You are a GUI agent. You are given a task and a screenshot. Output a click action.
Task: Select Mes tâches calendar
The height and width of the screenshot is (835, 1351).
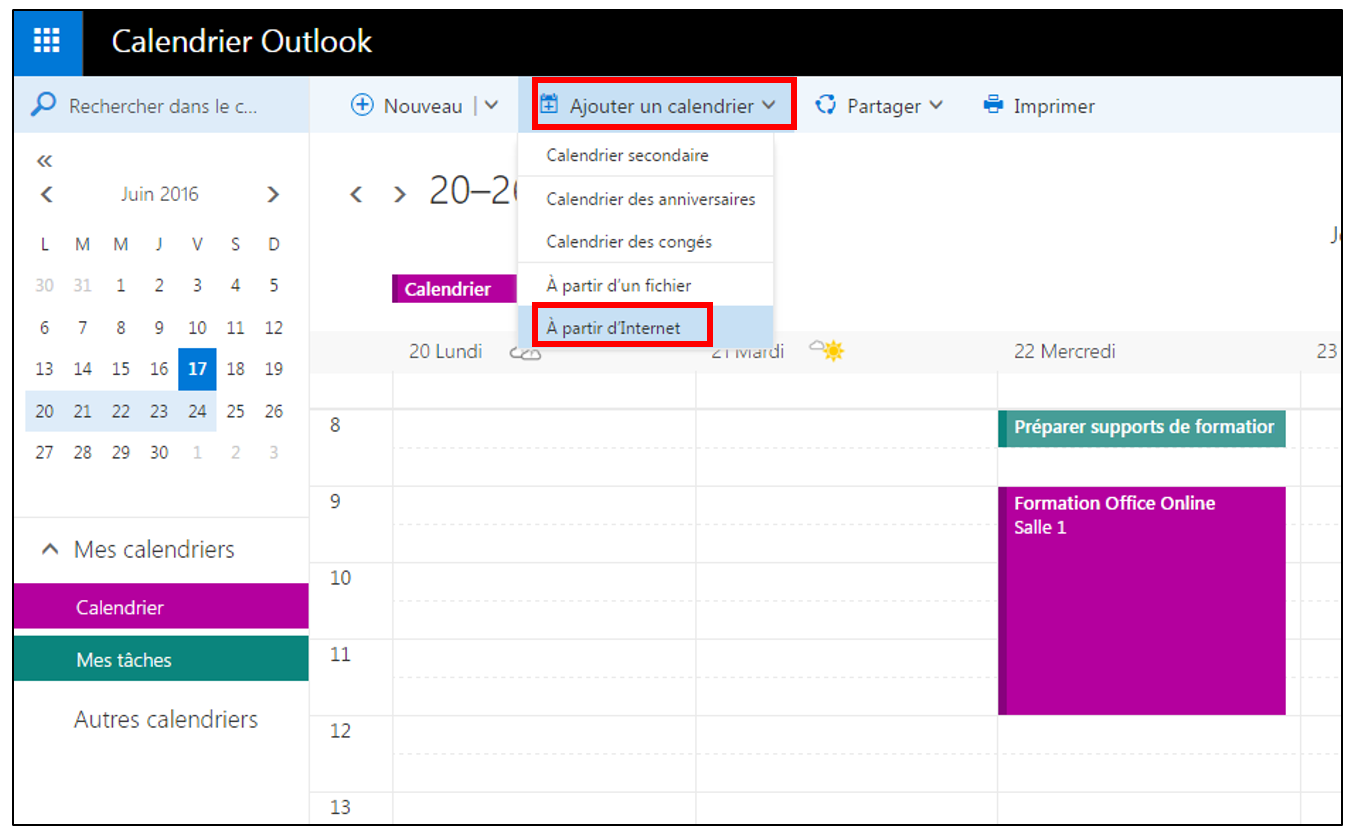click(x=161, y=659)
